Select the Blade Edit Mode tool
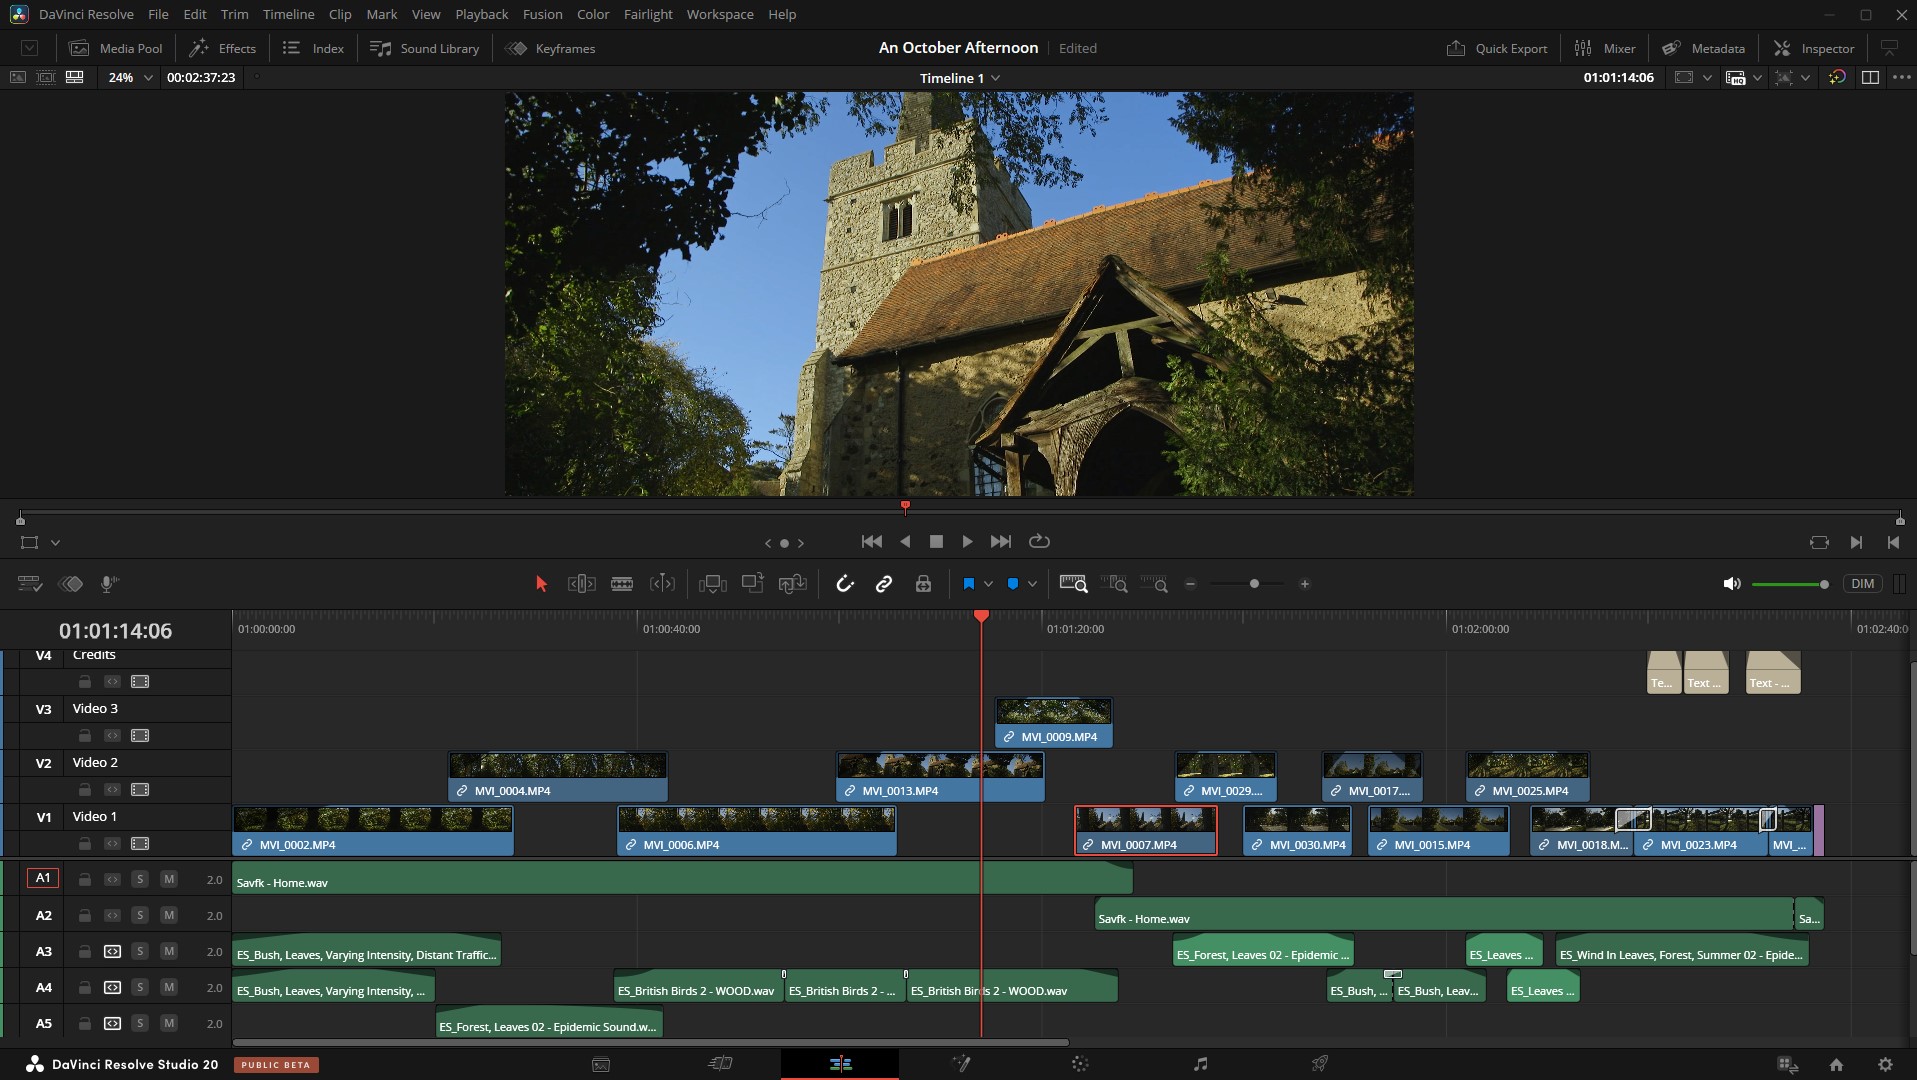 click(622, 584)
